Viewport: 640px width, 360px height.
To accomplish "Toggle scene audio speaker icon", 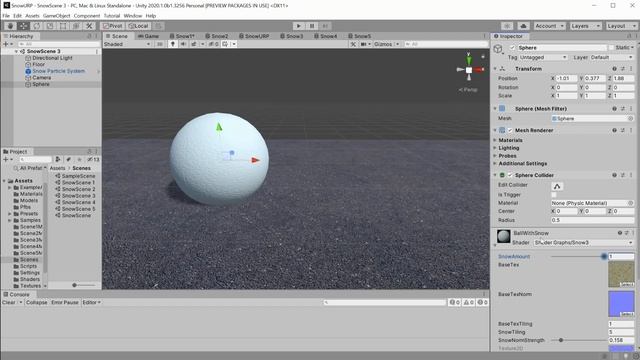I will pos(183,44).
